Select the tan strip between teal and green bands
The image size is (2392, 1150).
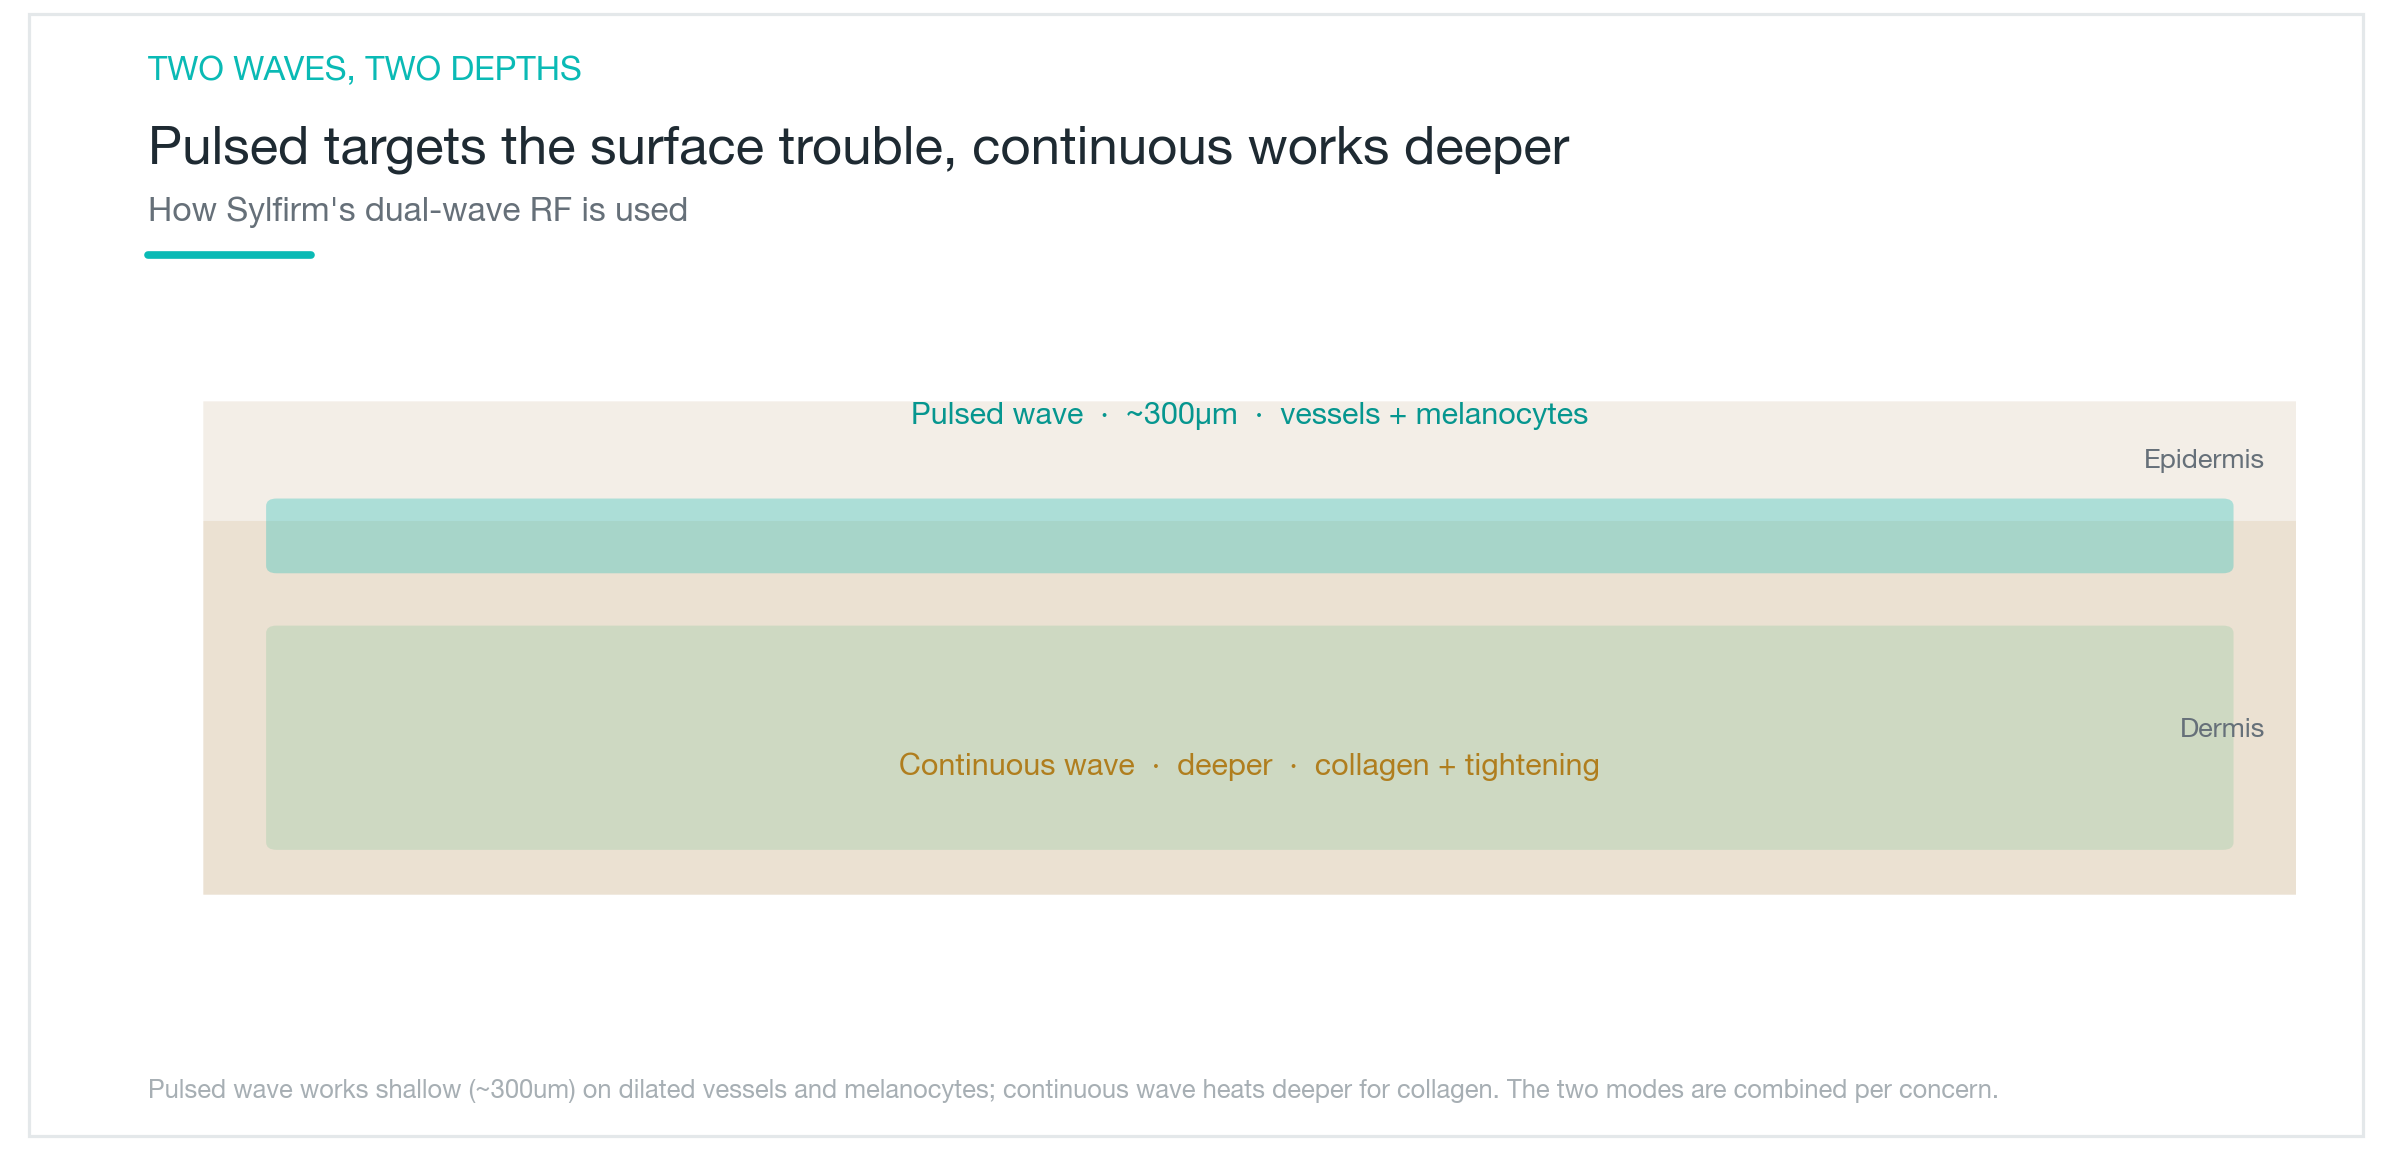1249,600
